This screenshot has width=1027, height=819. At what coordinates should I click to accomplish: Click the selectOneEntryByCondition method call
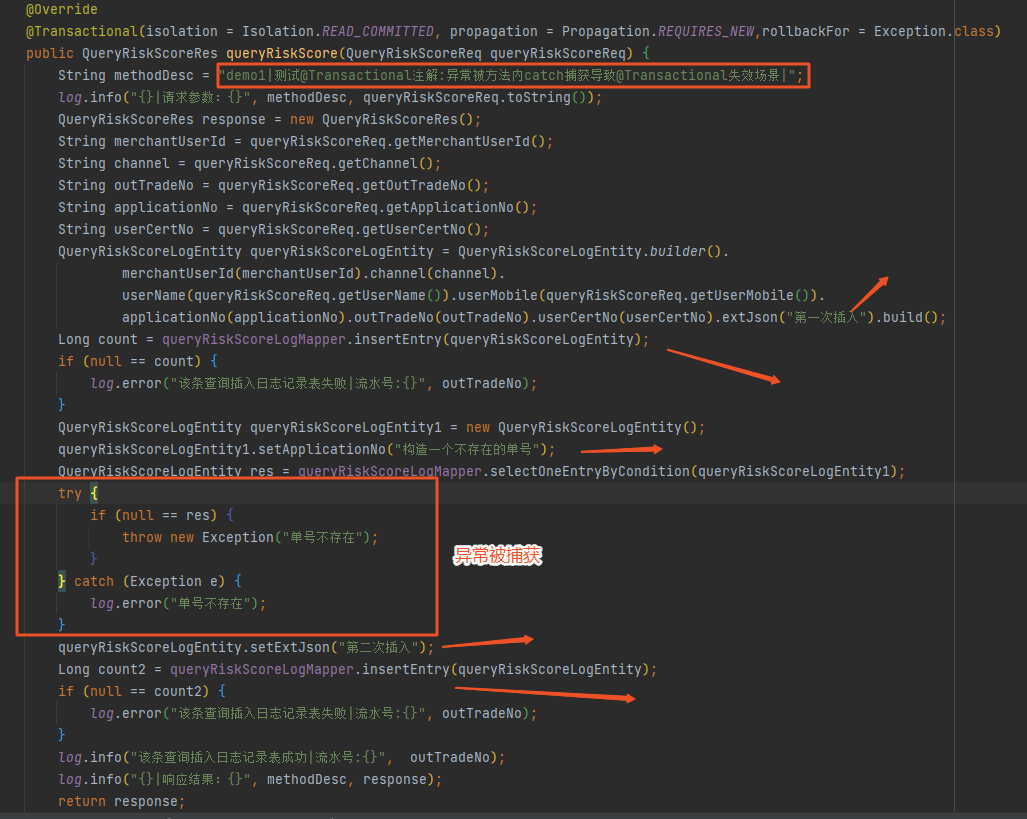(589, 472)
